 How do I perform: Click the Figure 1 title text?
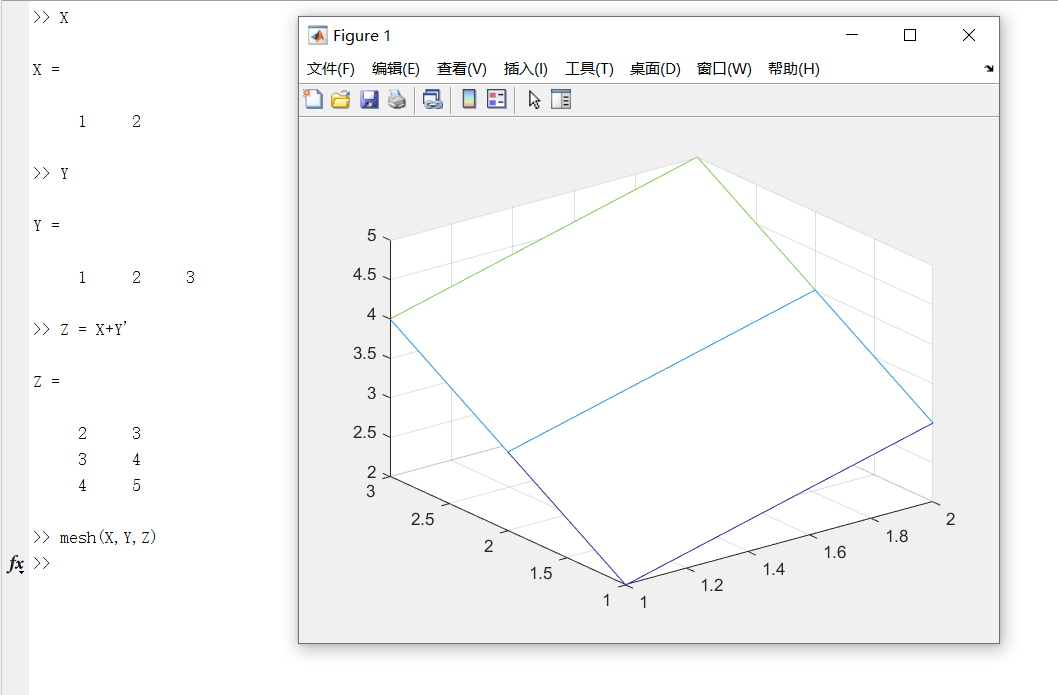[x=362, y=36]
